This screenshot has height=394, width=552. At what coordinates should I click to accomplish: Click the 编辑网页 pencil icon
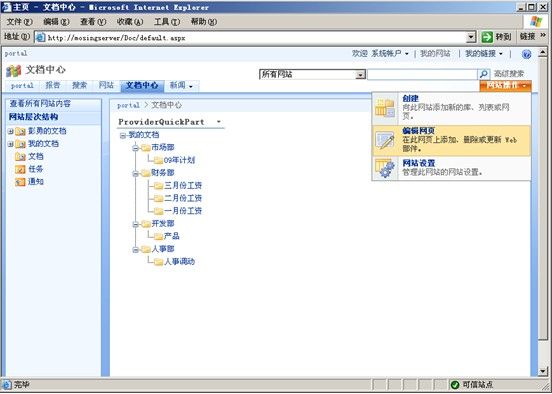[384, 140]
